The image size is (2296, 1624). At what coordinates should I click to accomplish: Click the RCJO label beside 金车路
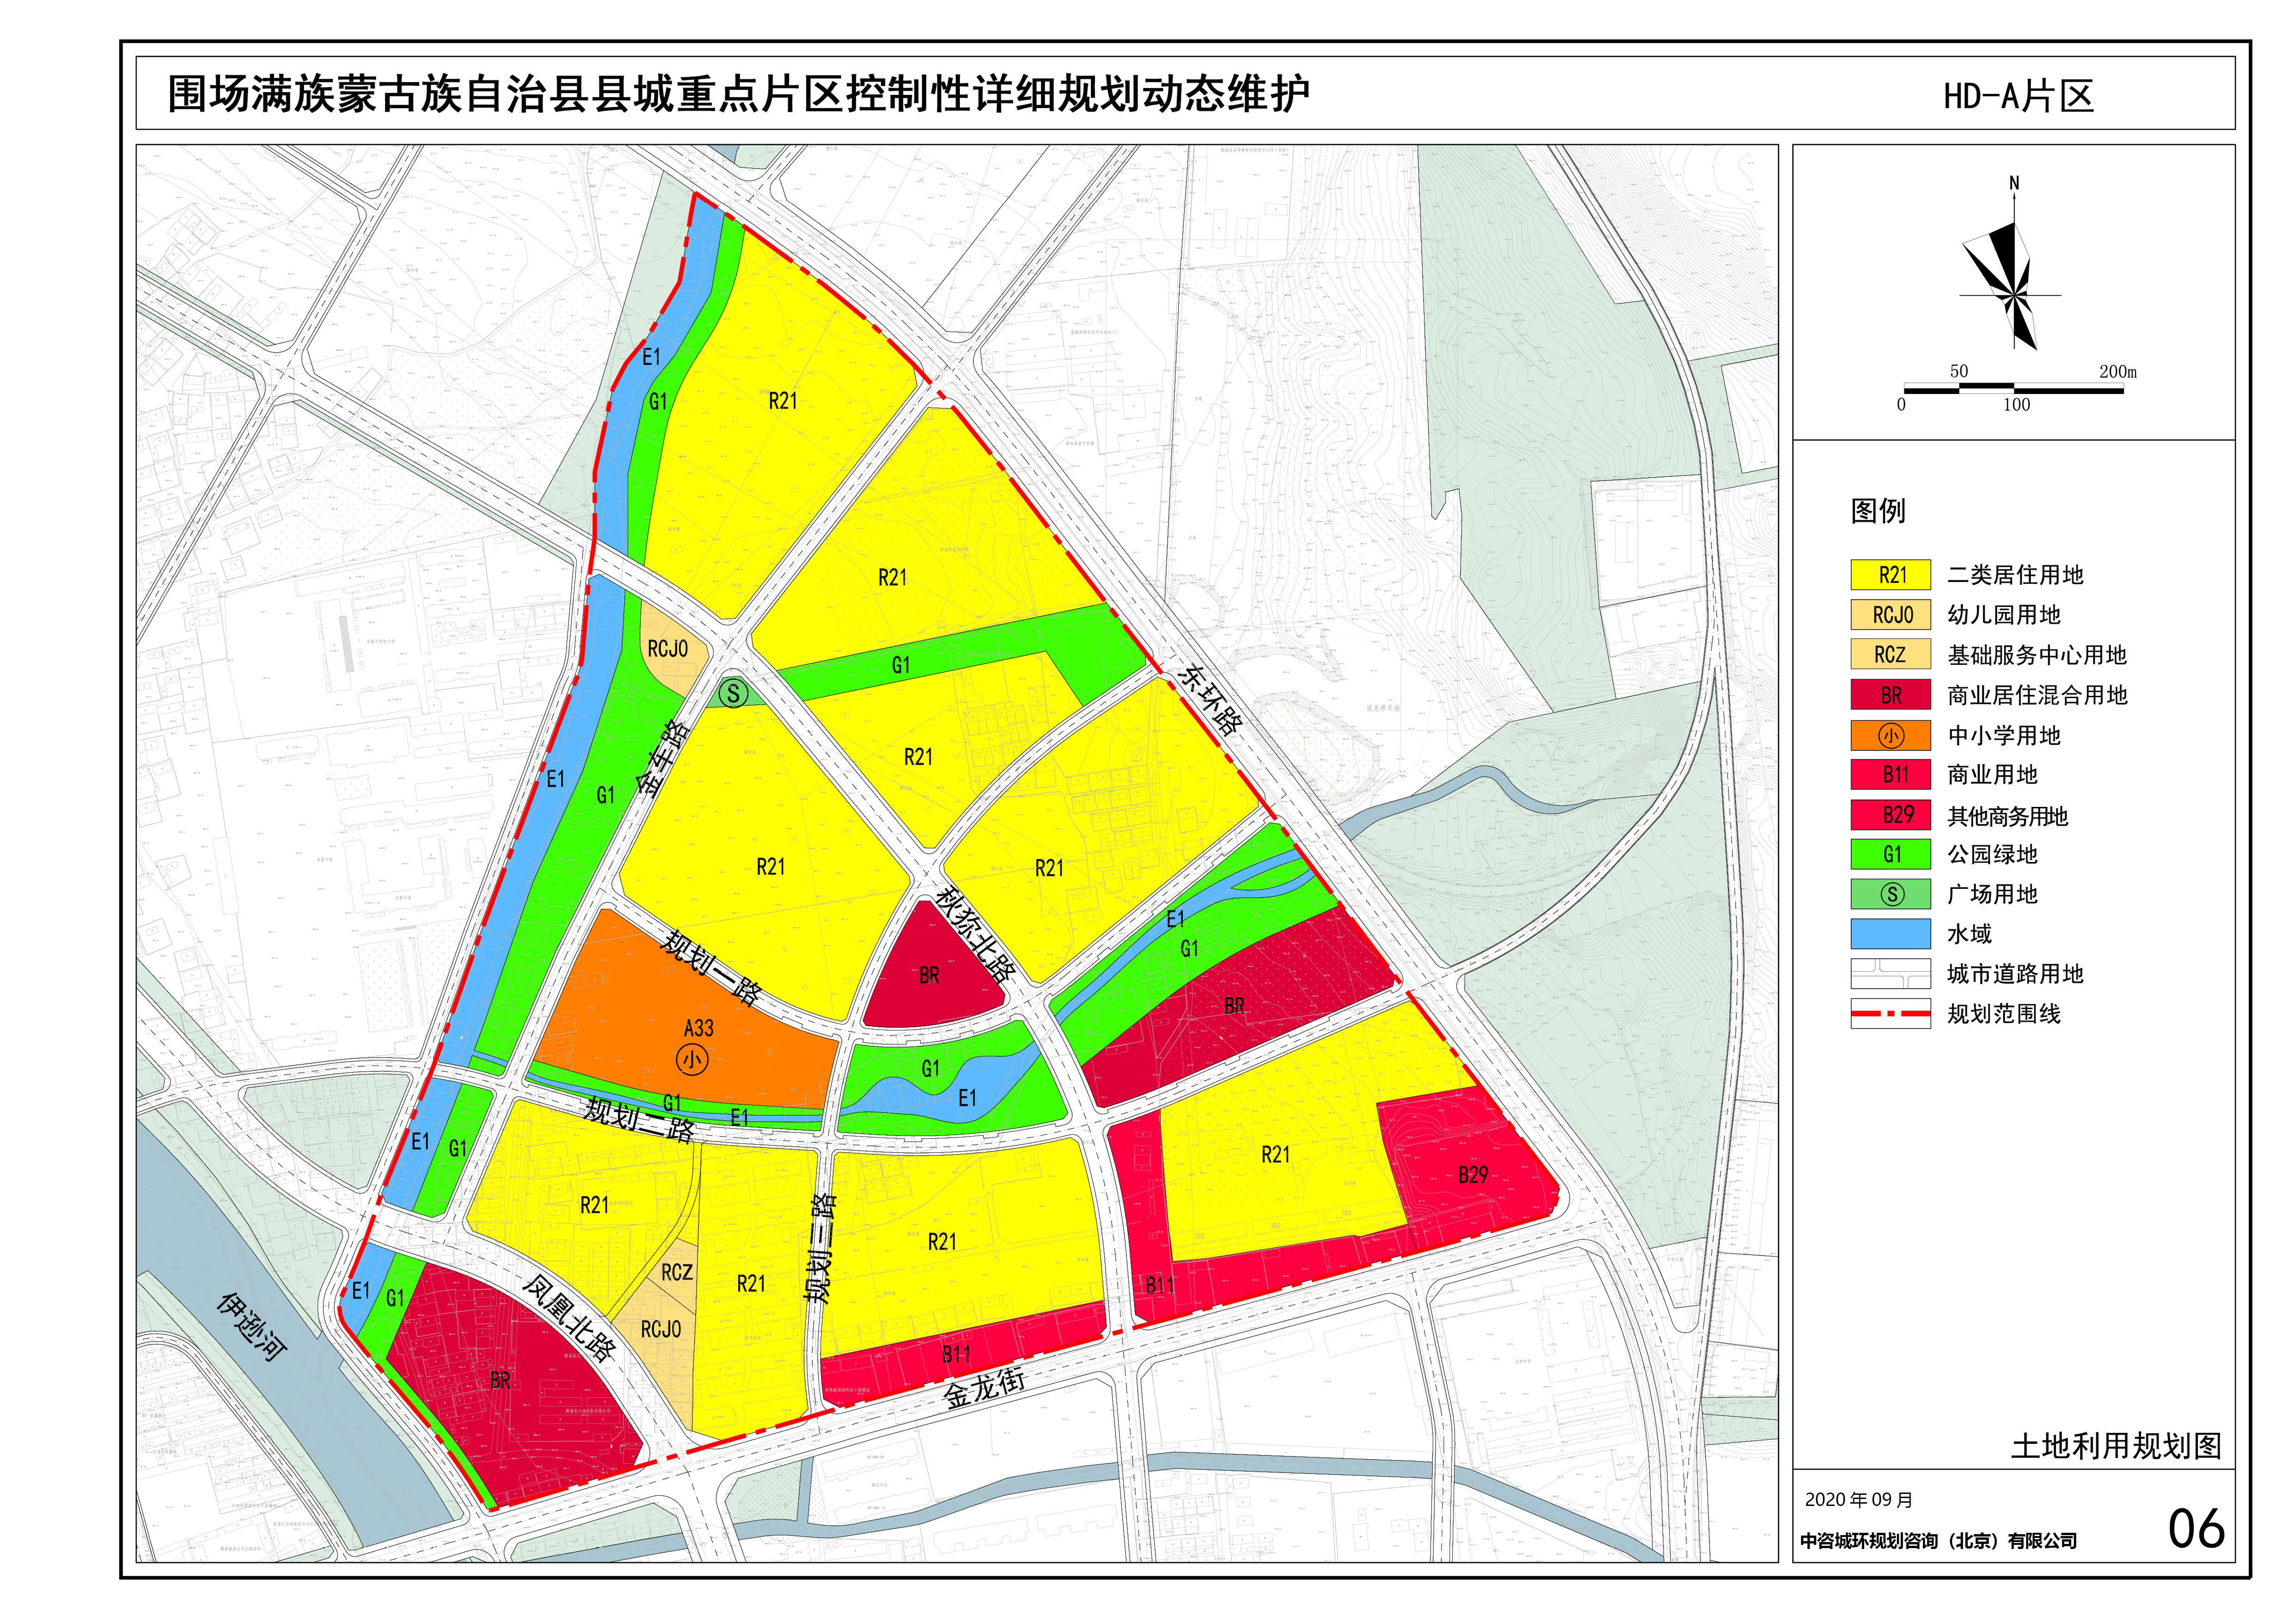click(x=668, y=649)
